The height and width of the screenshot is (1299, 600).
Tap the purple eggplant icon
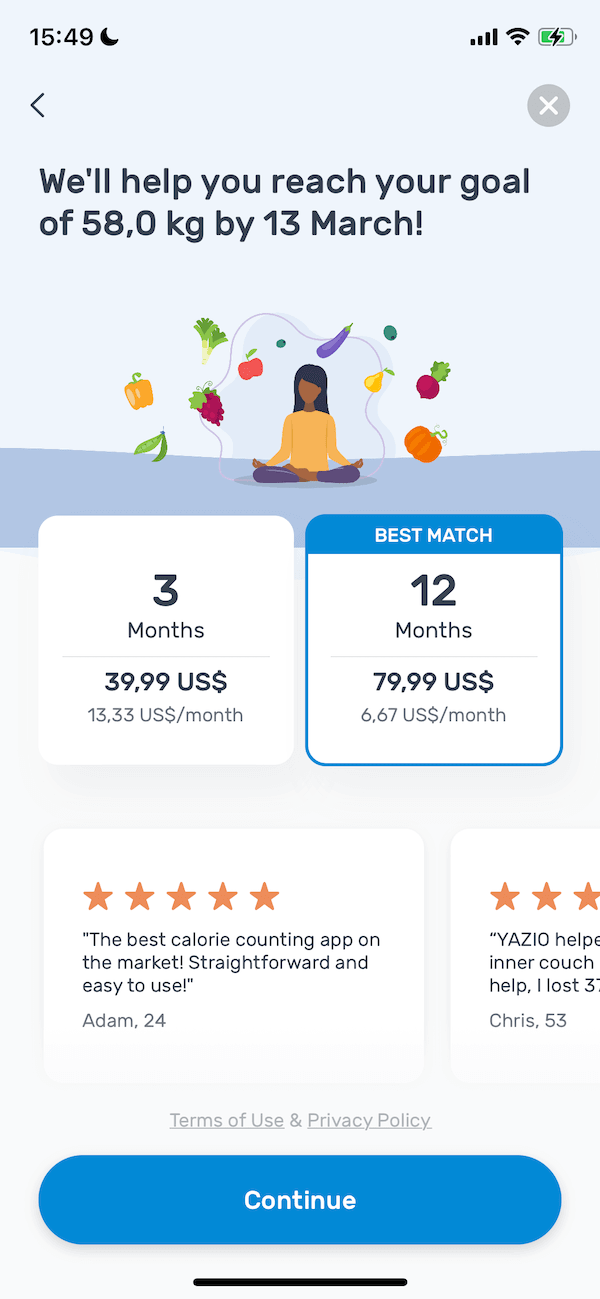[x=335, y=341]
